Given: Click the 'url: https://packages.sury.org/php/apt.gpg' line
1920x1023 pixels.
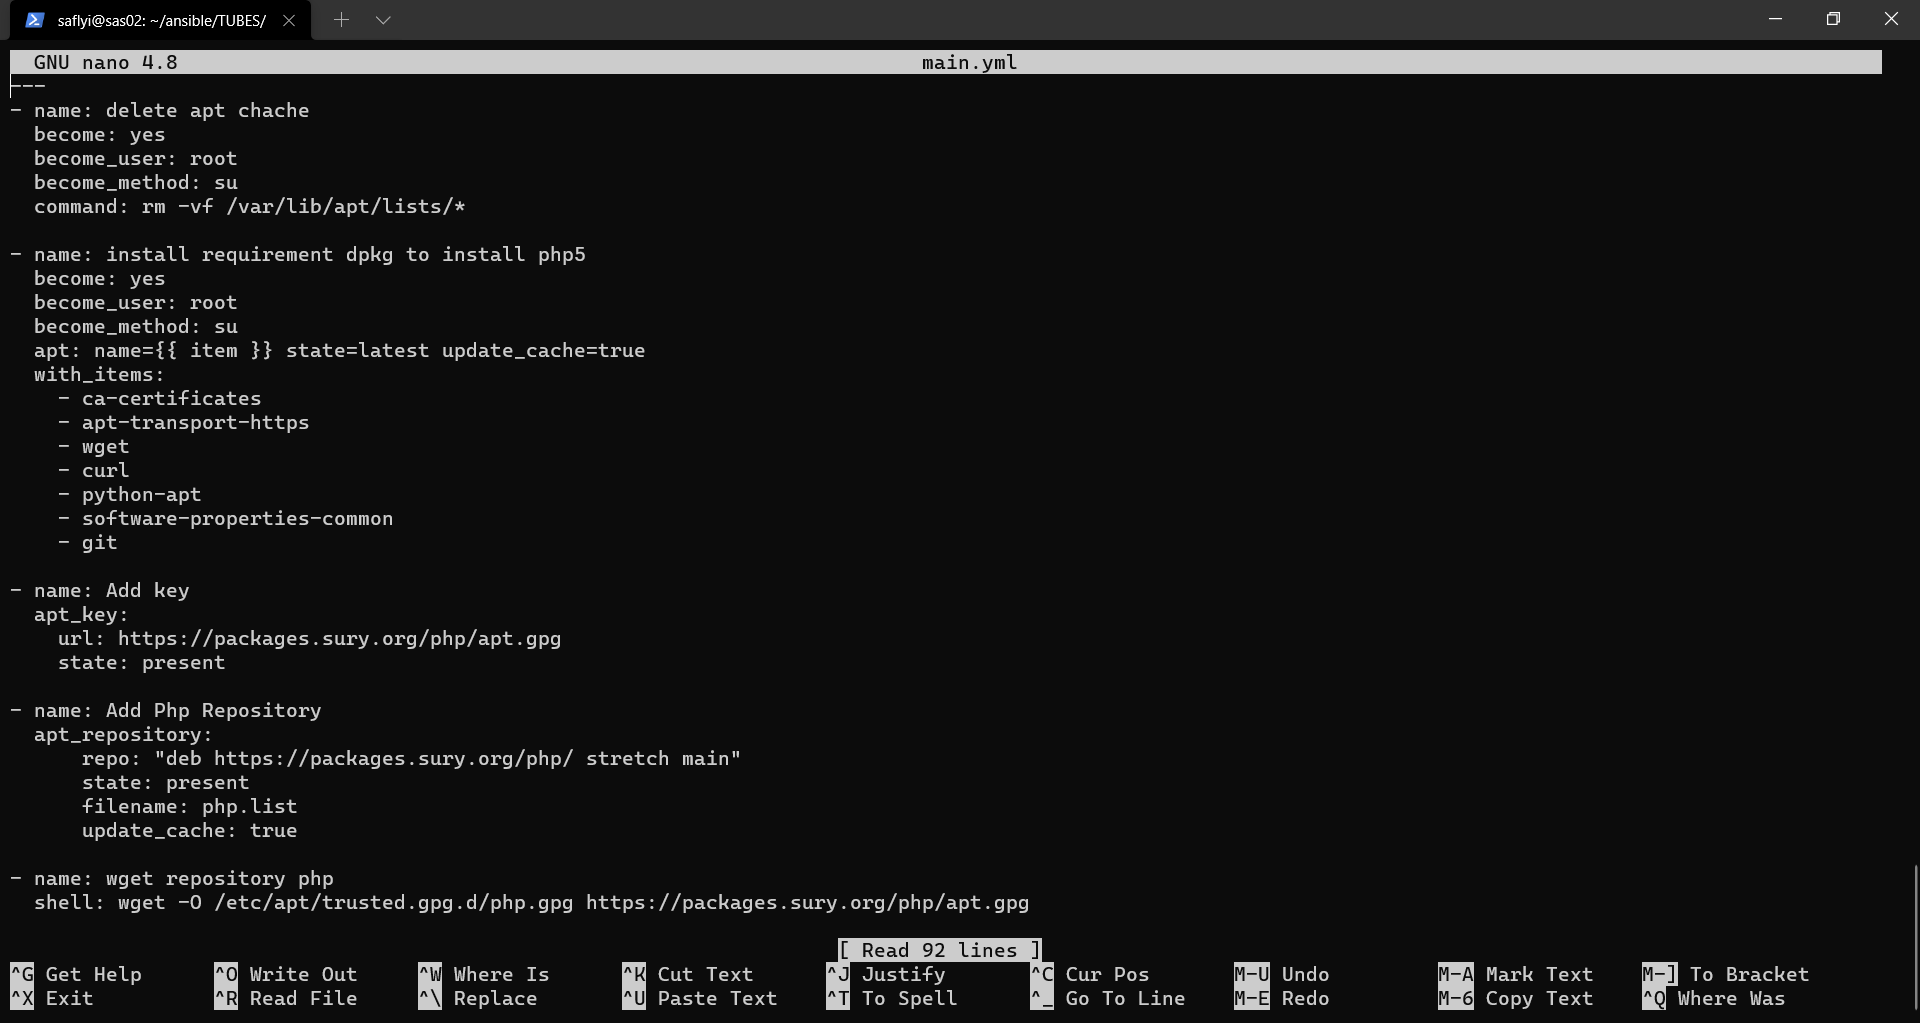Looking at the screenshot, I should point(310,638).
